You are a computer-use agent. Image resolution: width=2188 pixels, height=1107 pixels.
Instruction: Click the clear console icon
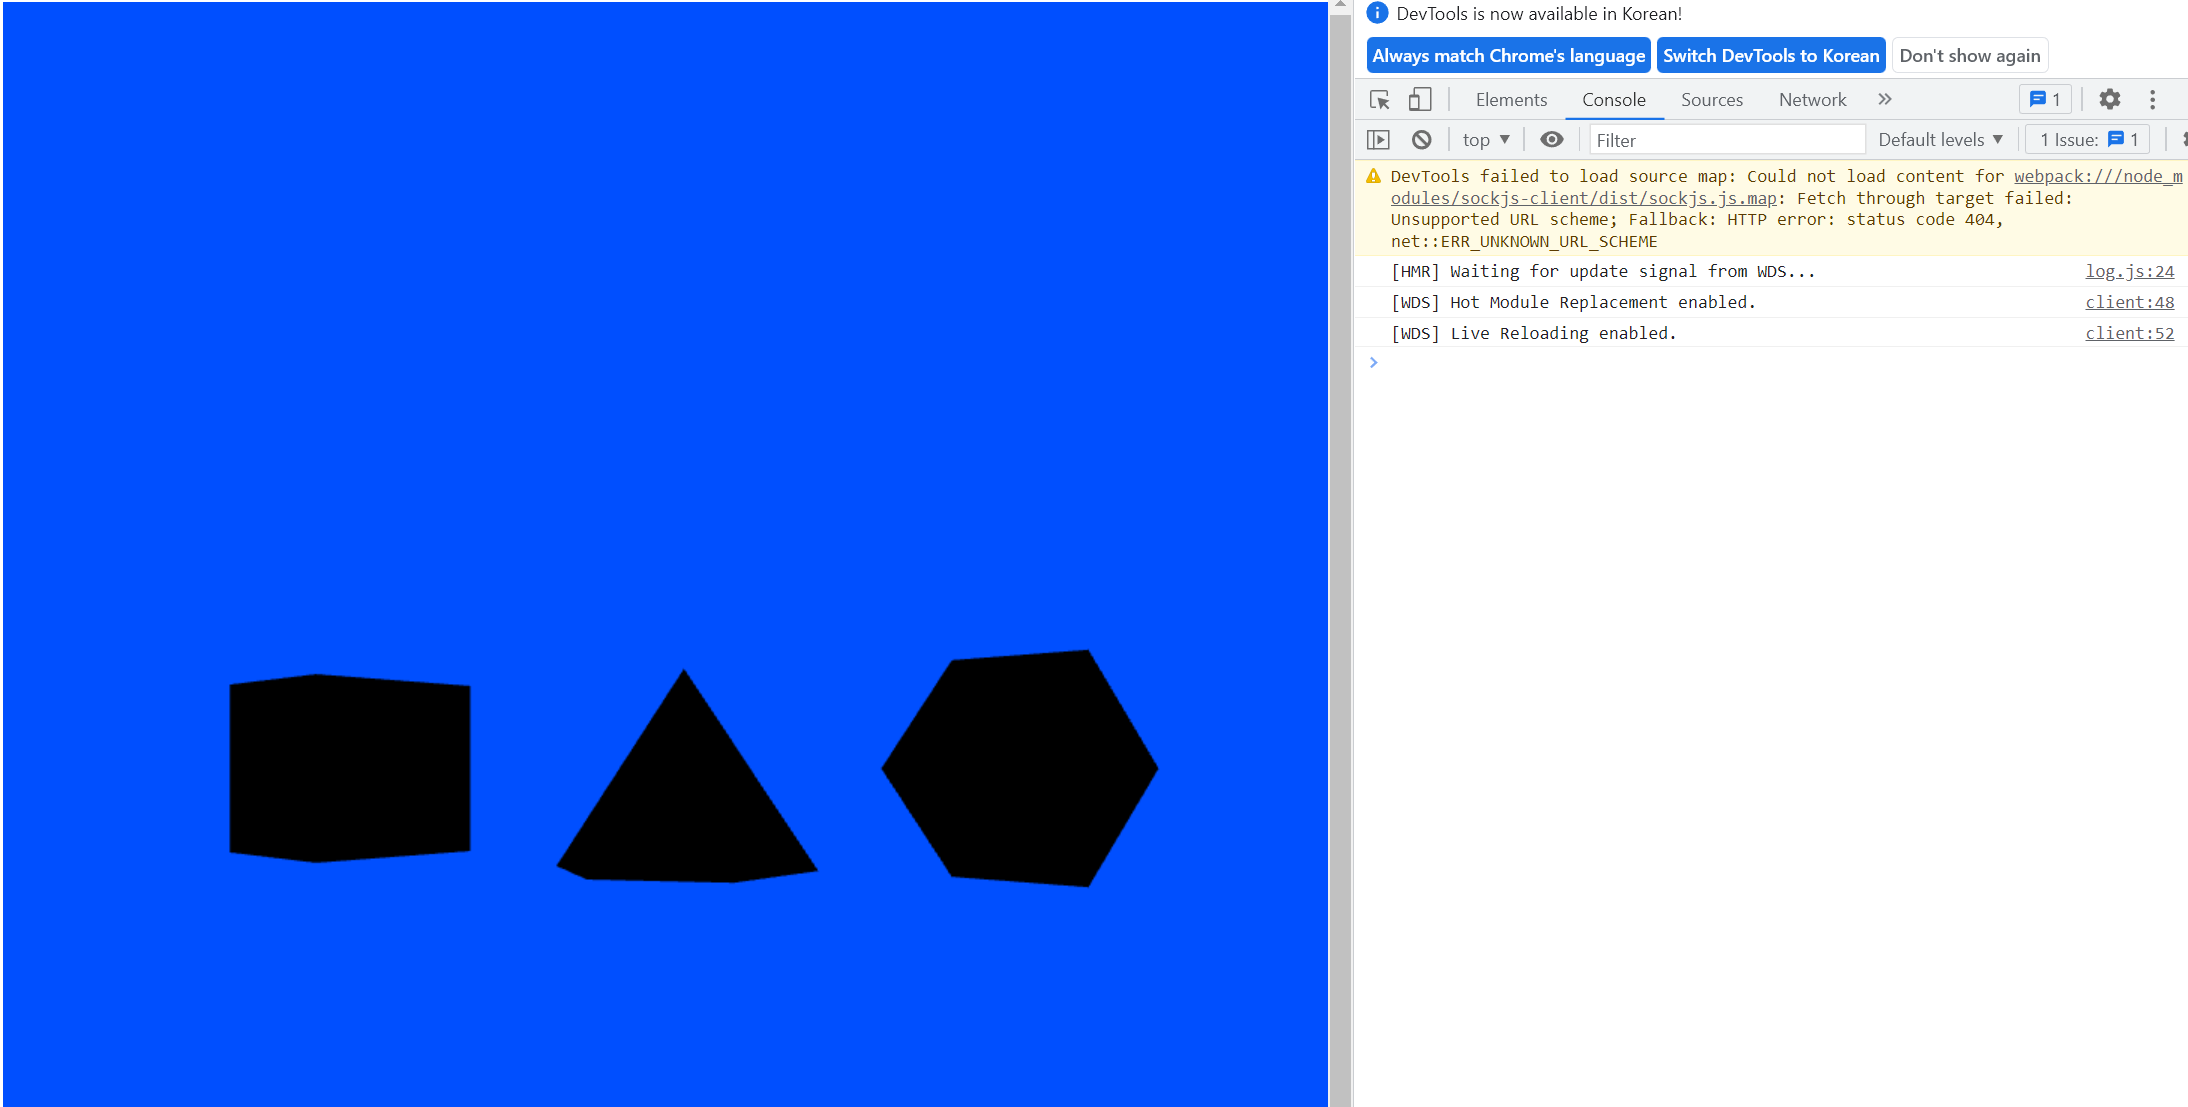tap(1421, 140)
